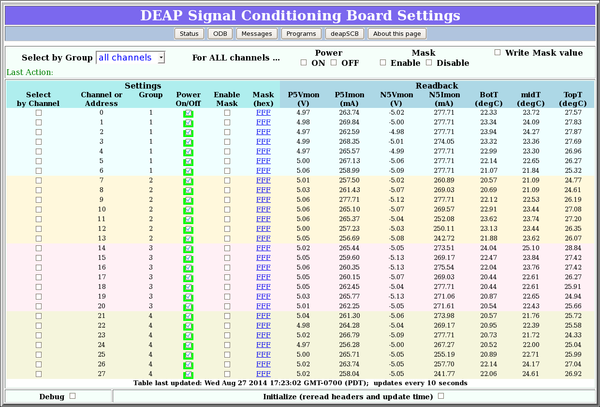Click N5Imon value 241.77 for channel 27

coord(444,374)
